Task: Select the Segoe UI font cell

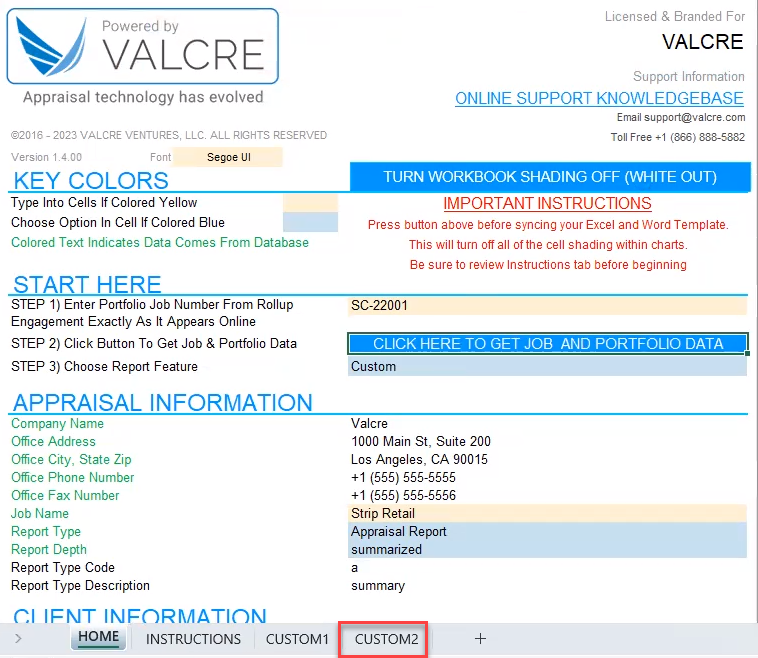Action: 228,157
